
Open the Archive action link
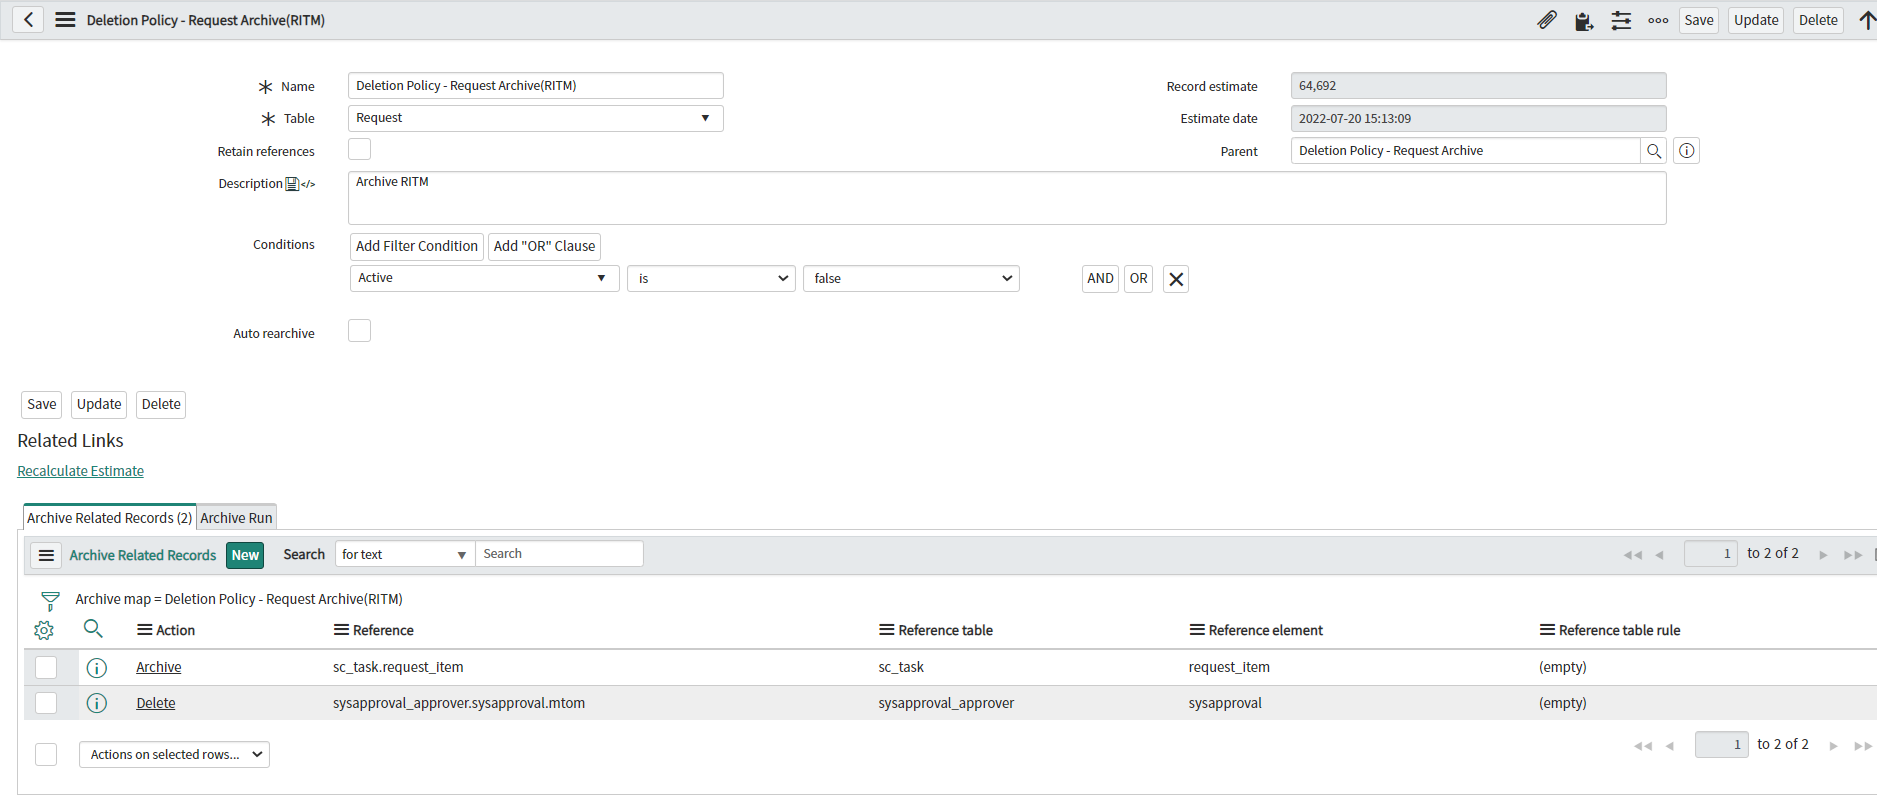(158, 667)
